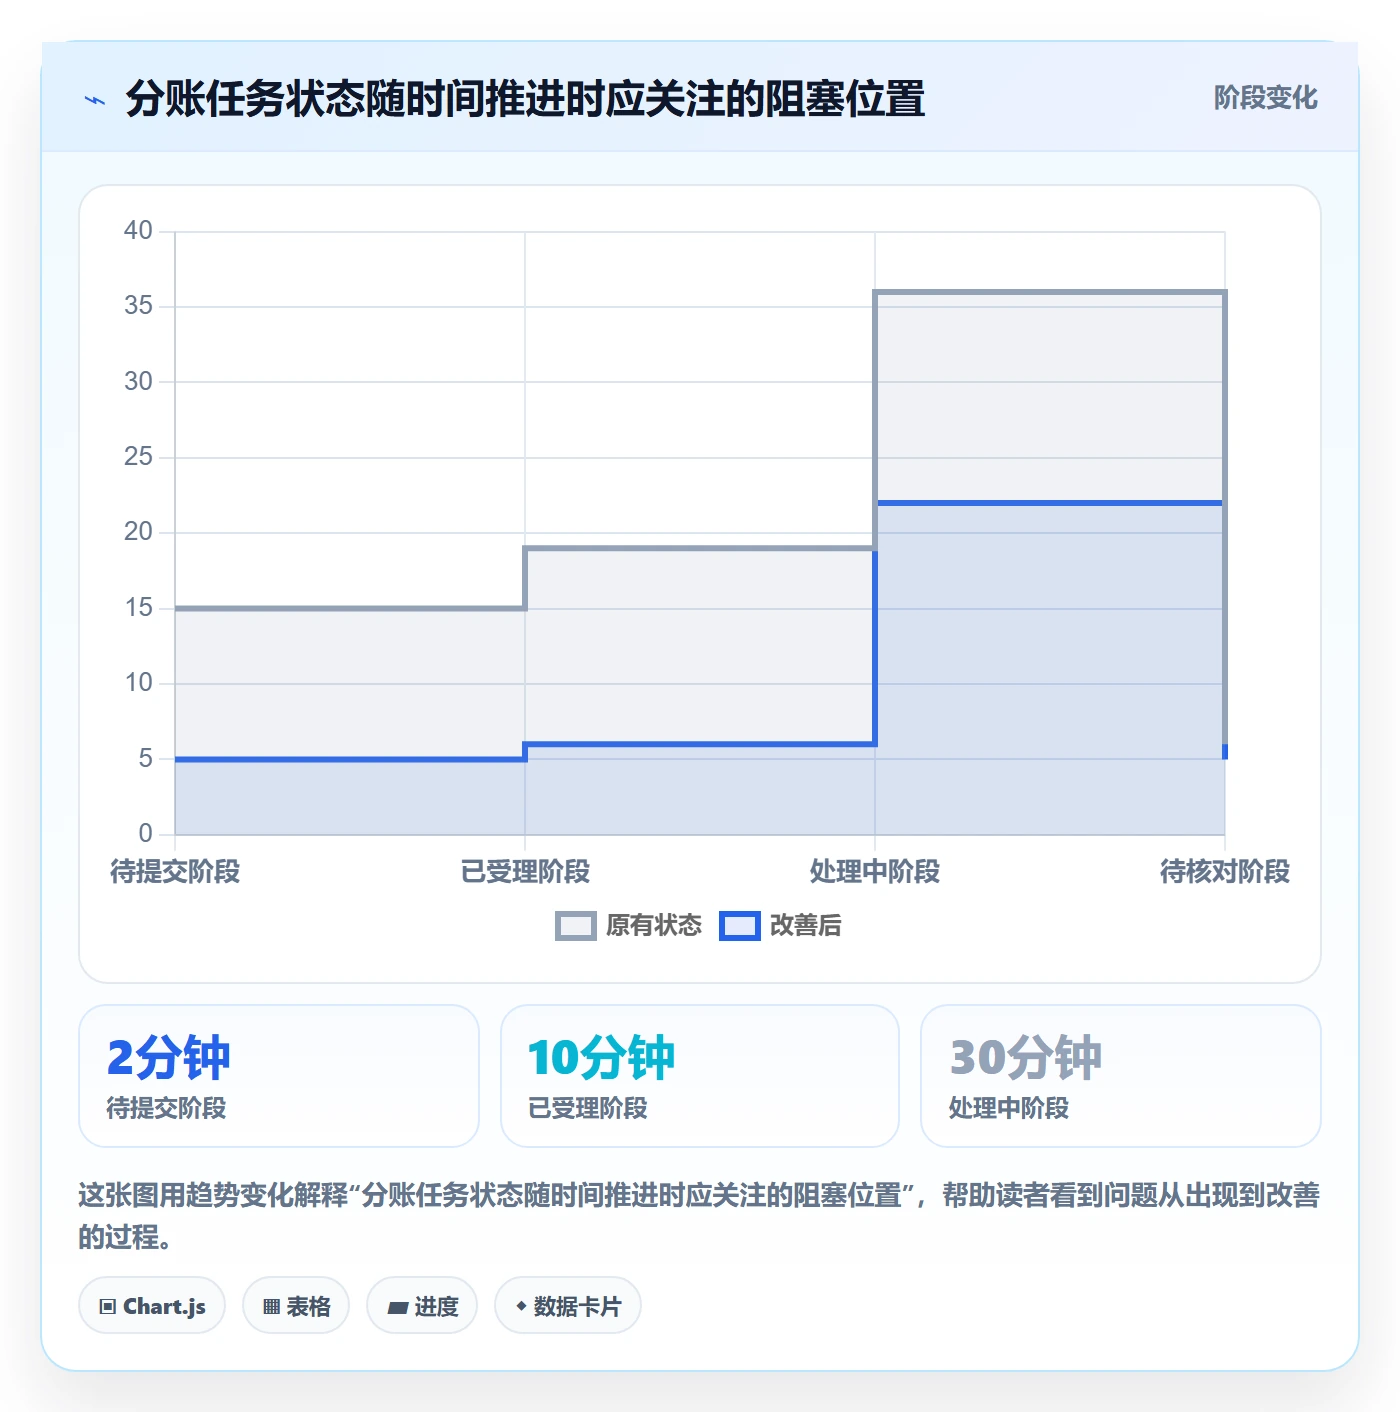Select the 数据卡片 tag chip
The image size is (1400, 1412).
point(567,1306)
